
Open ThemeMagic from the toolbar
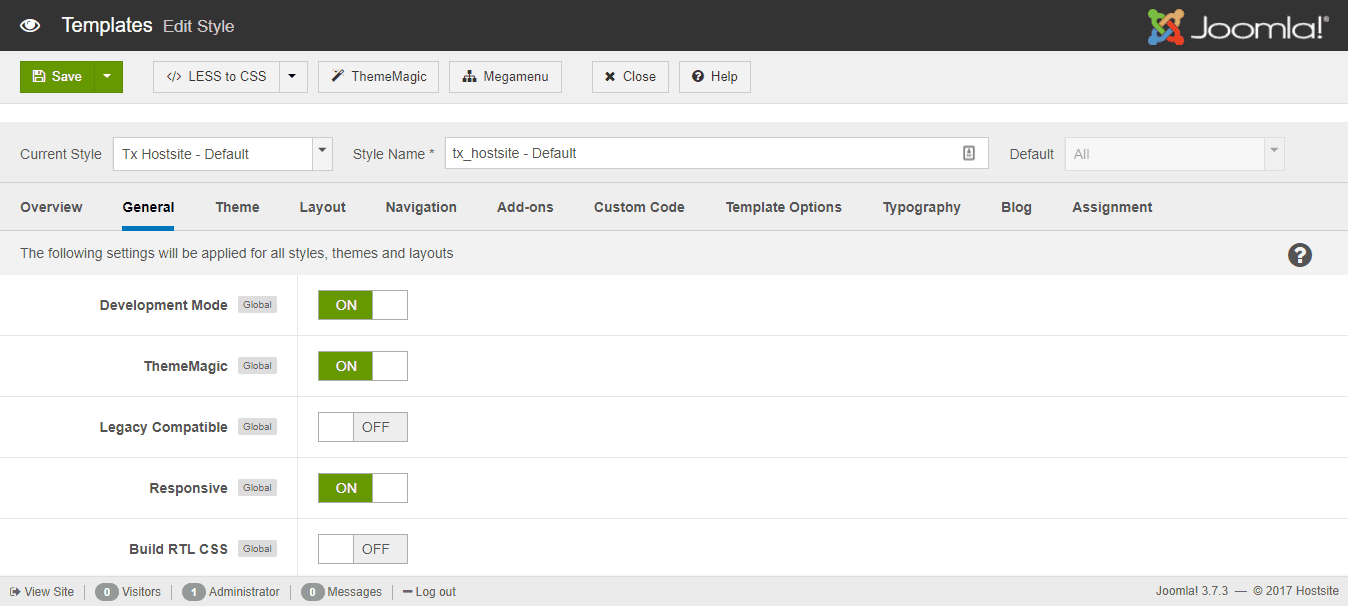tap(378, 77)
